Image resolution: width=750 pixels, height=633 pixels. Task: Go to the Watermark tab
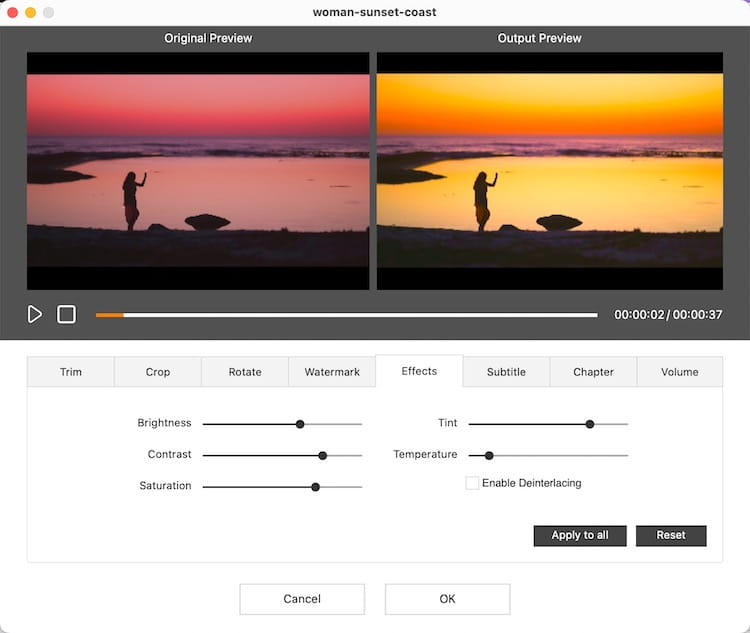[332, 372]
